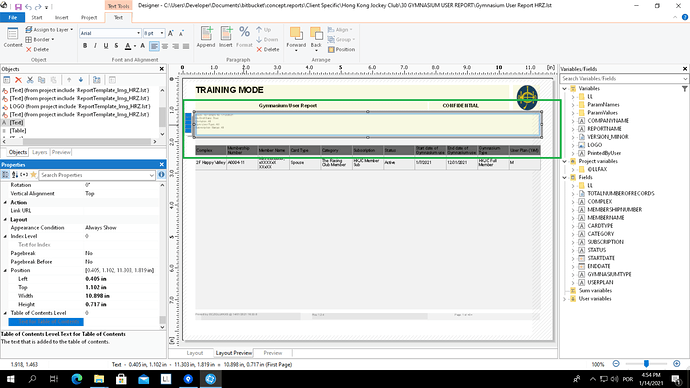Delete selected object via red X in Objects panel
This screenshot has height=388, width=690.
pyautogui.click(x=18, y=80)
